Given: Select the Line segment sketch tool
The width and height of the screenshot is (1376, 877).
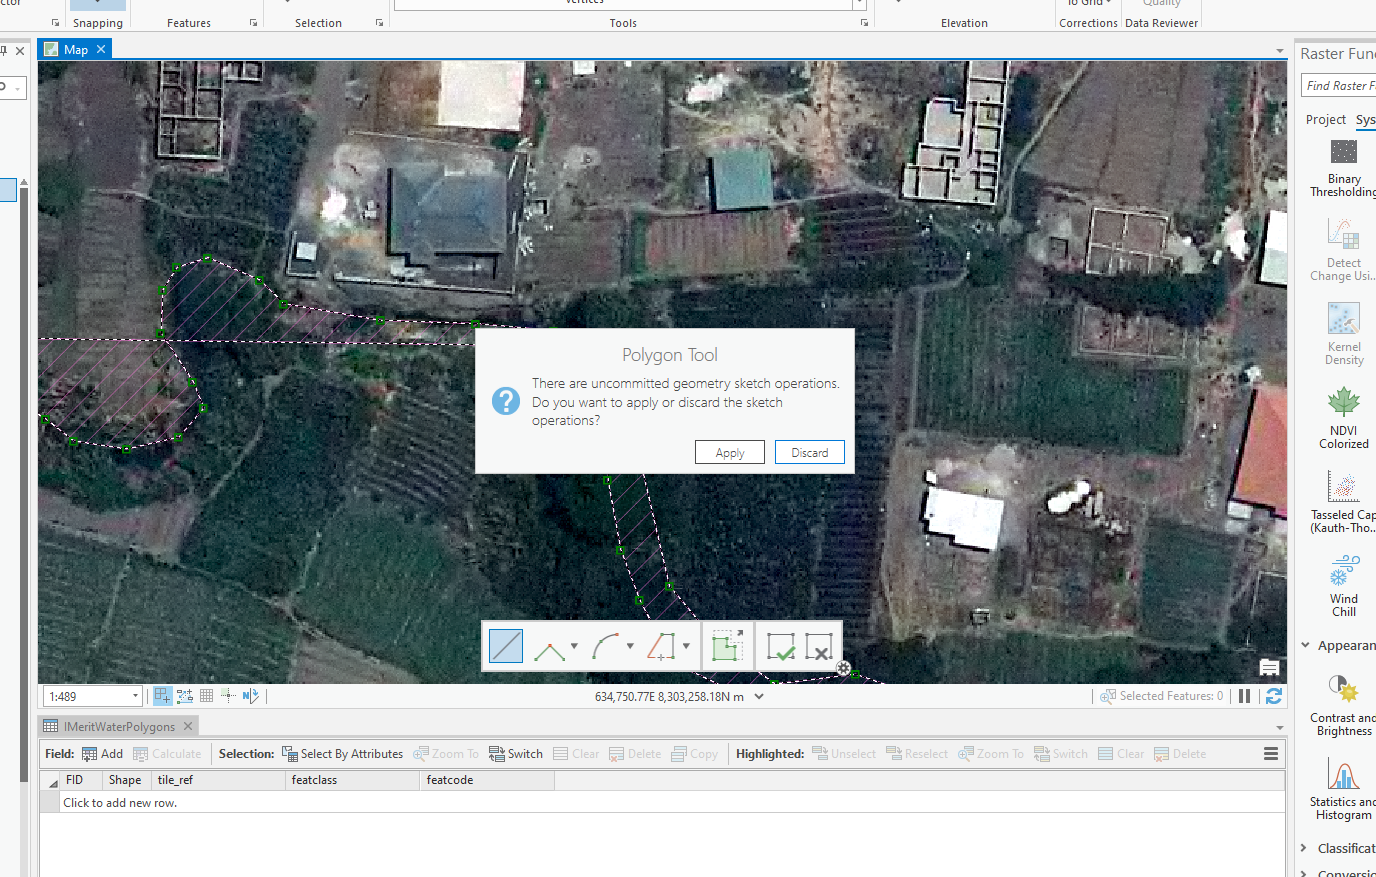Looking at the screenshot, I should click(506, 646).
